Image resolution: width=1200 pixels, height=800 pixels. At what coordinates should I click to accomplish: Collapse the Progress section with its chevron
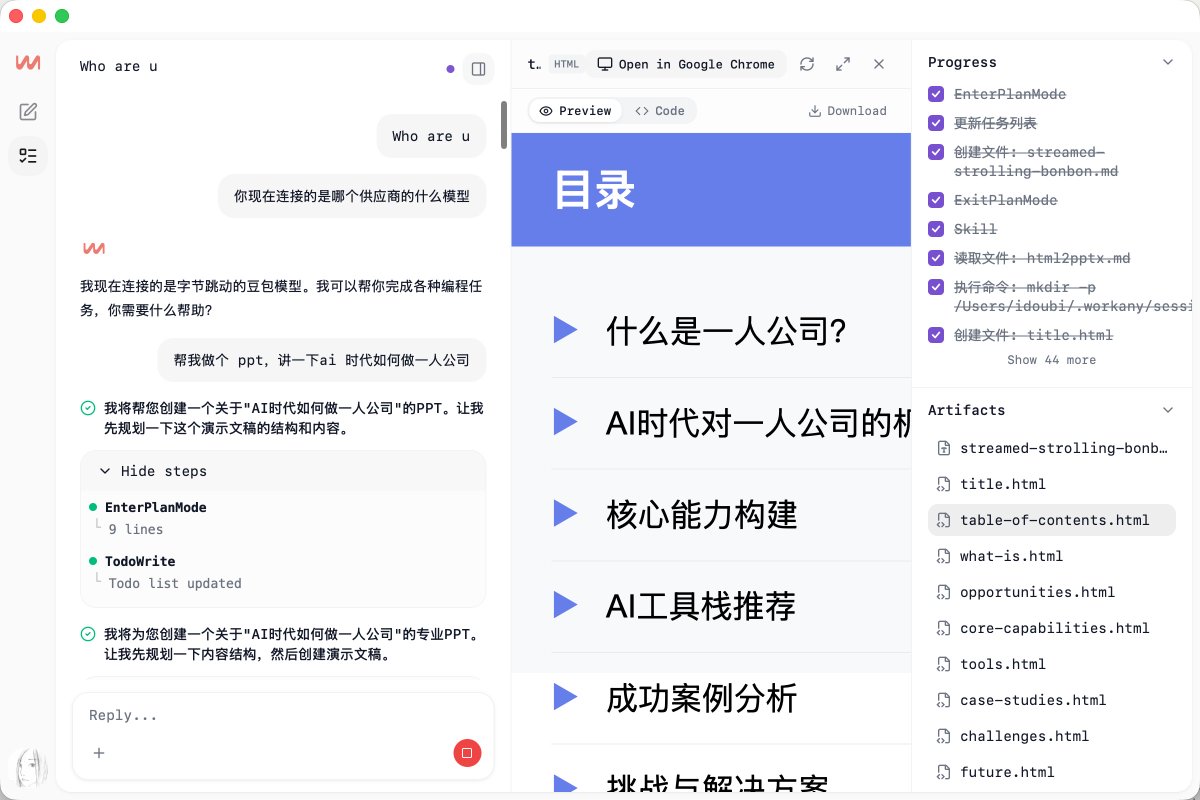1168,61
